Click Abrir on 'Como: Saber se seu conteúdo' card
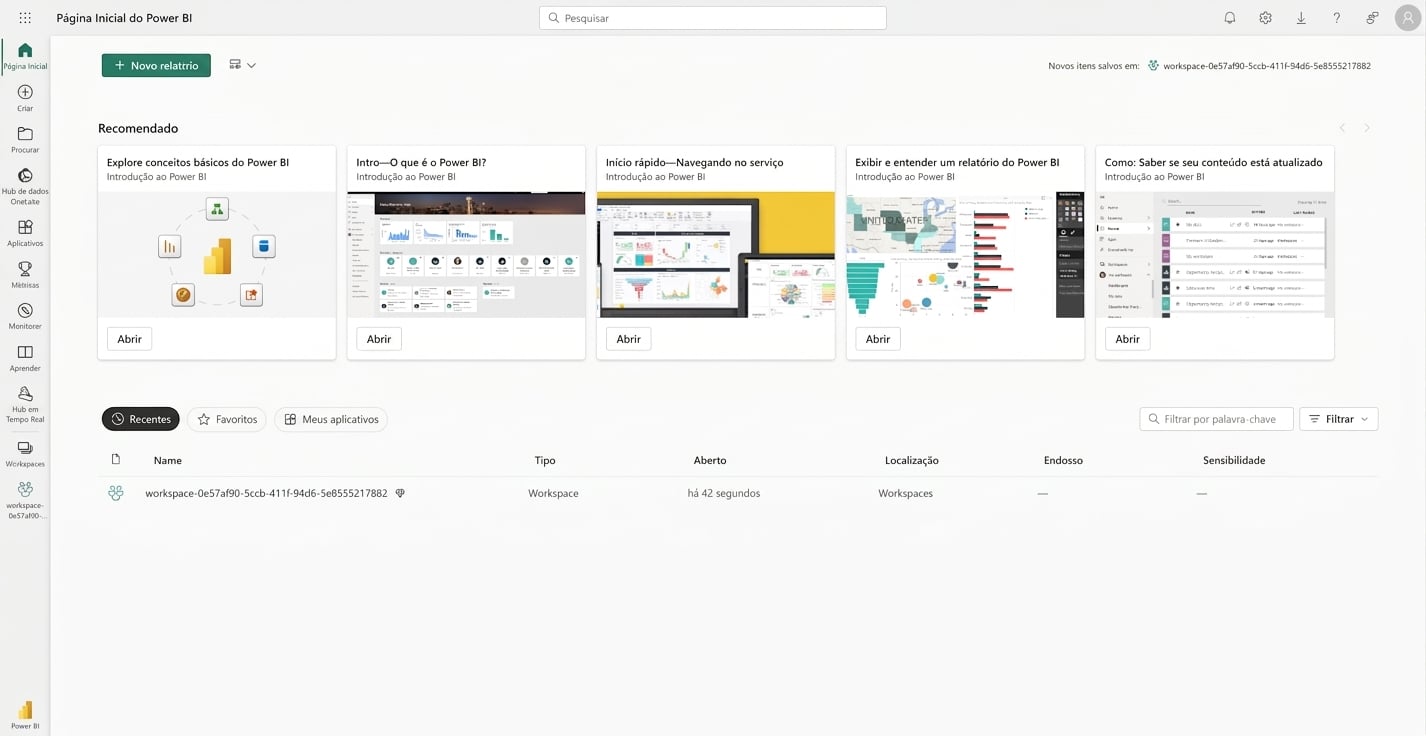Screen dimensions: 1426x736 tap(1128, 339)
